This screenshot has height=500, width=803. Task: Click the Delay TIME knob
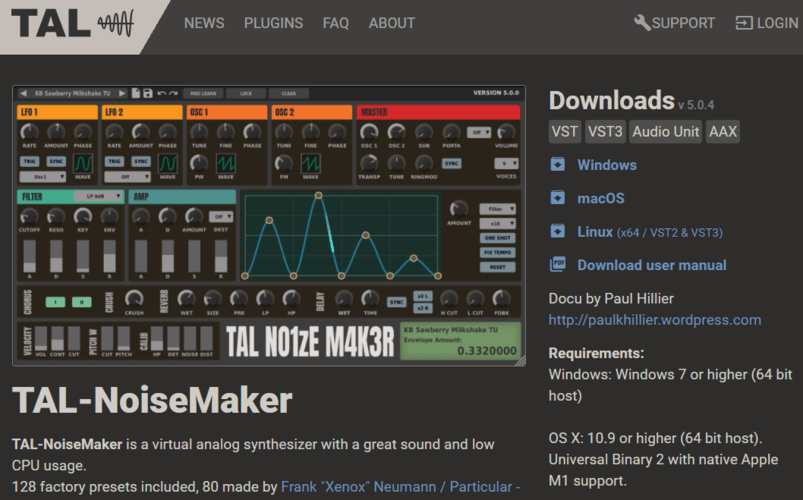[x=370, y=298]
